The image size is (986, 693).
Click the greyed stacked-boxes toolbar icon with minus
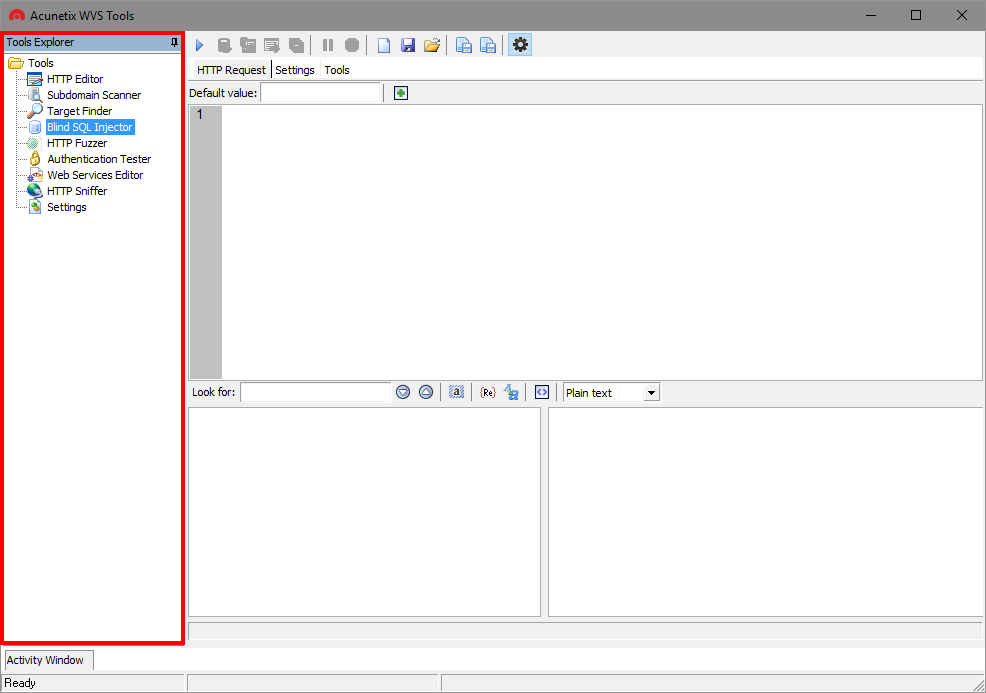pyautogui.click(x=296, y=45)
